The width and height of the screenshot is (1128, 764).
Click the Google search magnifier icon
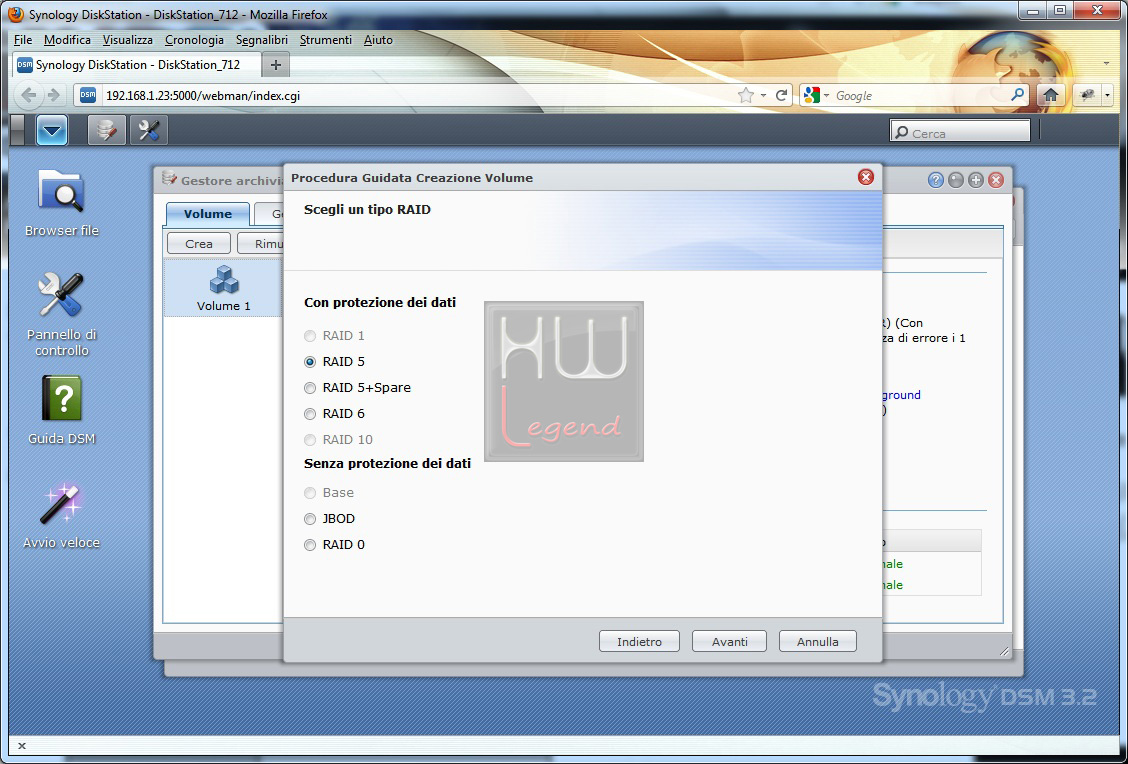[x=1017, y=94]
